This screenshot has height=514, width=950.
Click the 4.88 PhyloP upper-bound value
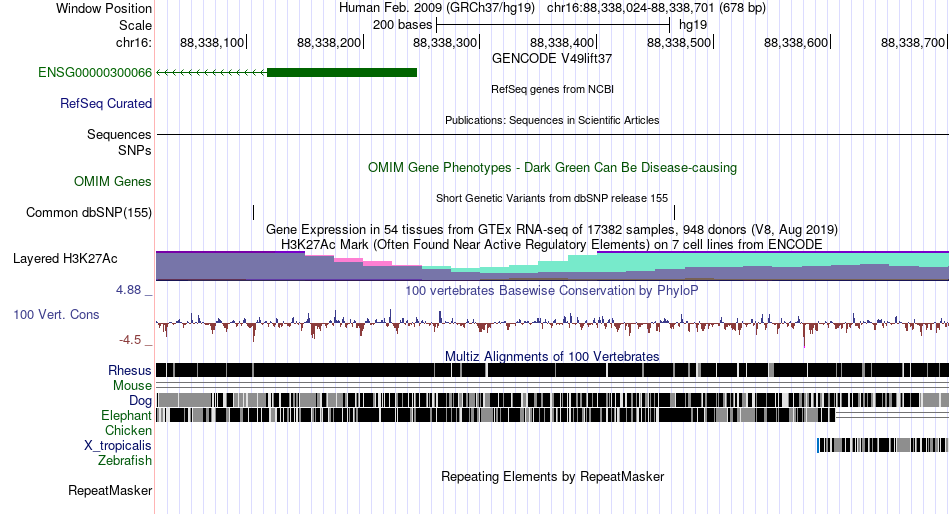pyautogui.click(x=128, y=290)
